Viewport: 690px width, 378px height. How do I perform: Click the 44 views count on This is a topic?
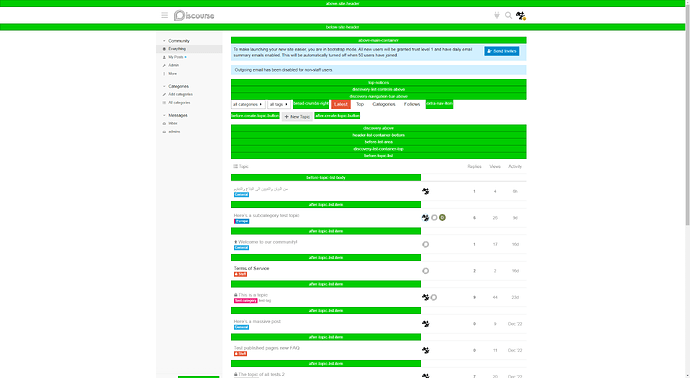pyautogui.click(x=495, y=297)
